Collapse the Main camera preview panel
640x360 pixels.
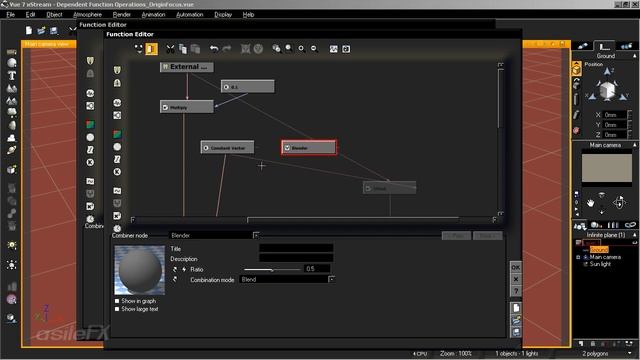[x=634, y=145]
